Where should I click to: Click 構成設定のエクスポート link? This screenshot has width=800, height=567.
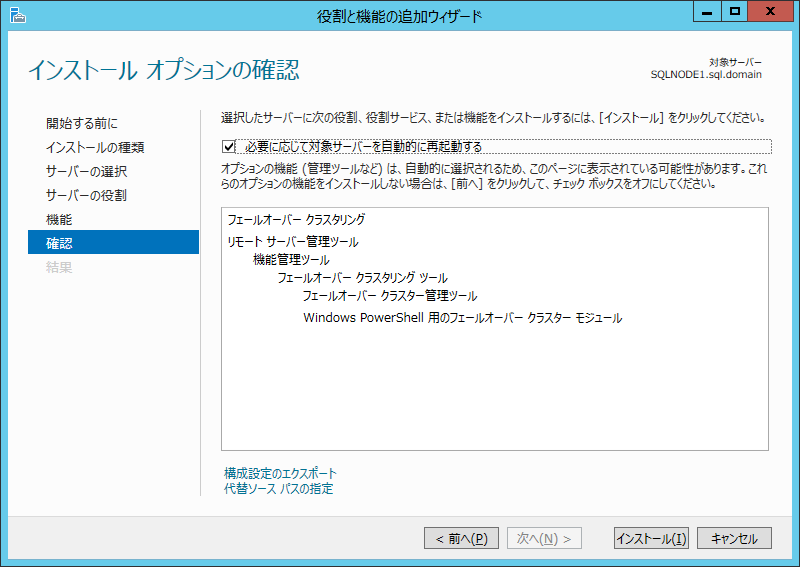tap(280, 473)
